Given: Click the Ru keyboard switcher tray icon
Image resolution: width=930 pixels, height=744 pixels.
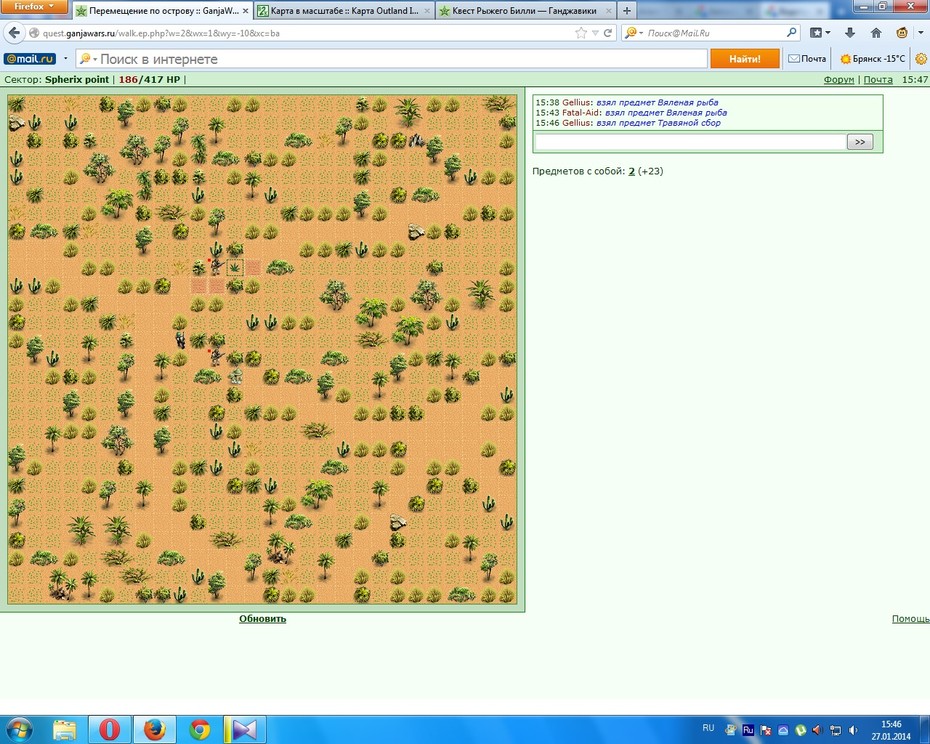Looking at the screenshot, I should click(x=748, y=730).
